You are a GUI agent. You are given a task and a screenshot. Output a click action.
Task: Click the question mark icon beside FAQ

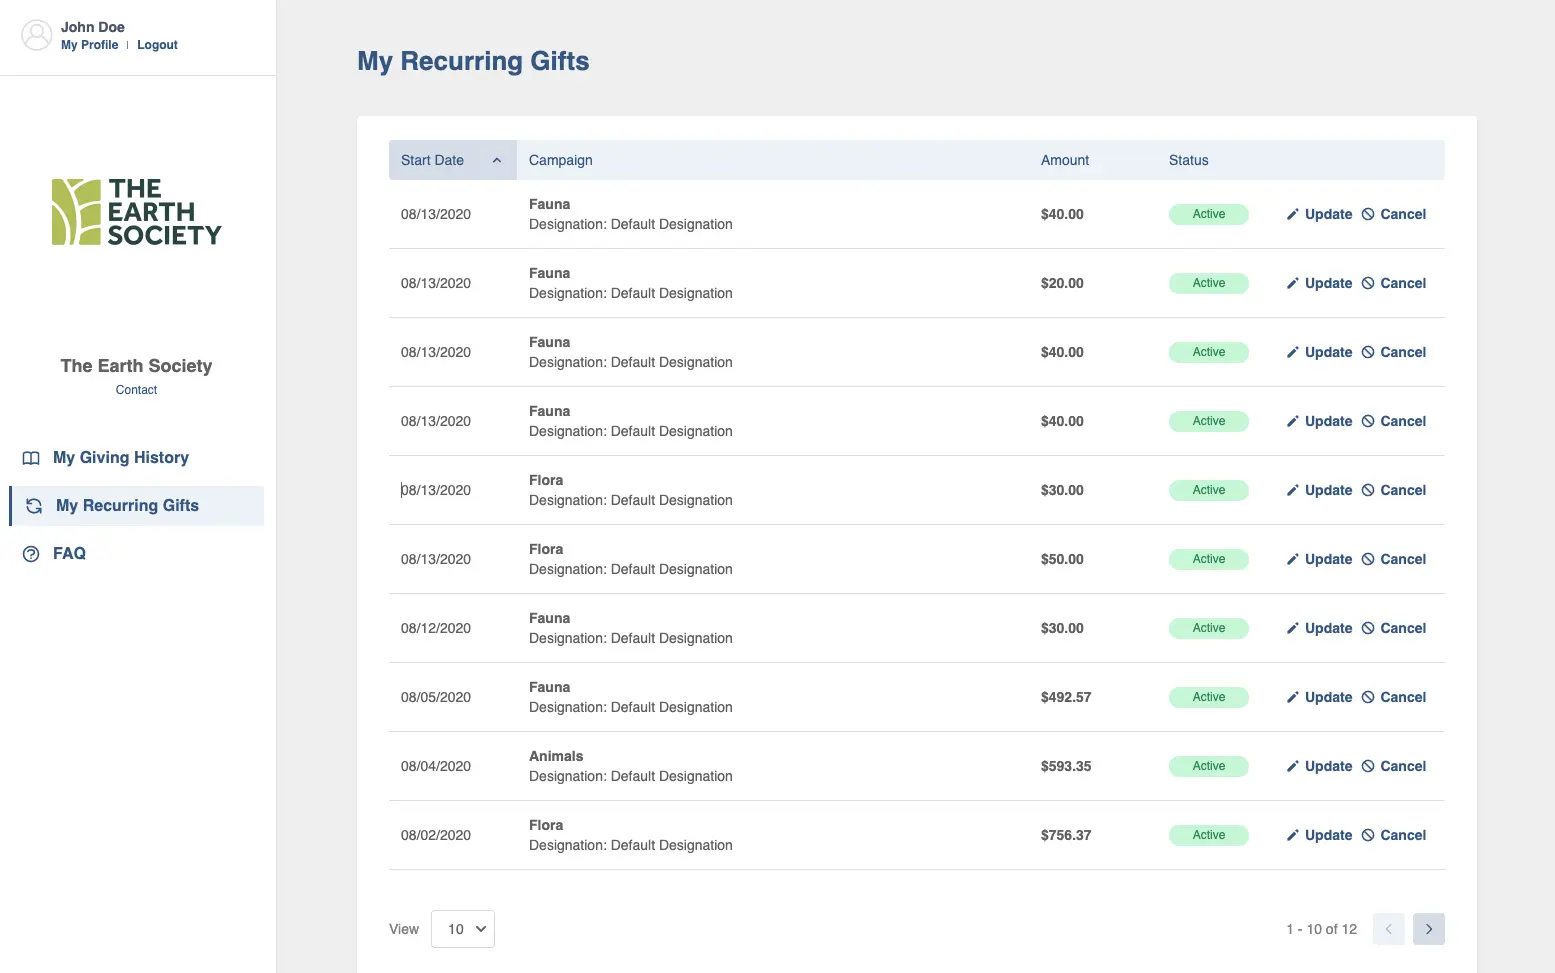coord(31,554)
